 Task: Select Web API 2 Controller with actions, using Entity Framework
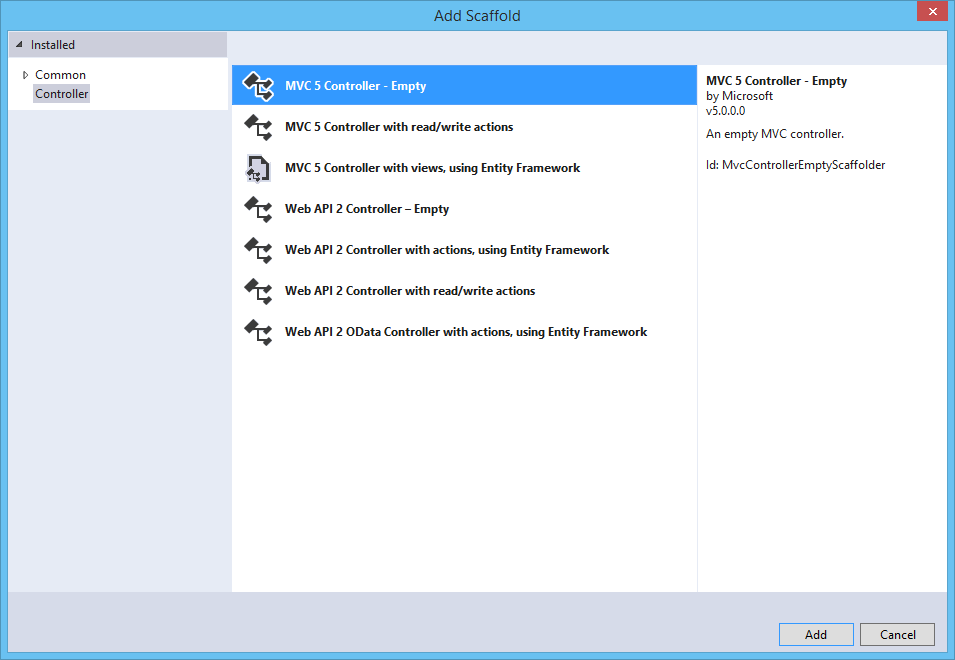point(464,250)
